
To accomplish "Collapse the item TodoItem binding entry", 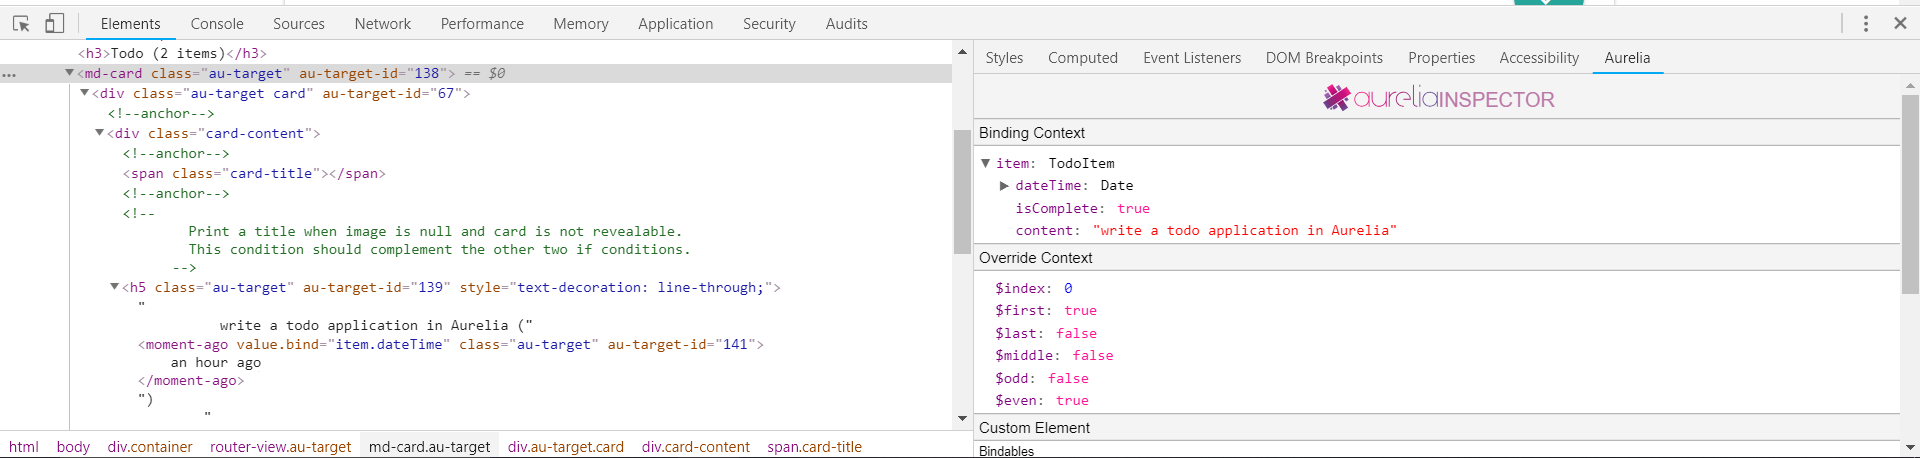I will [985, 163].
